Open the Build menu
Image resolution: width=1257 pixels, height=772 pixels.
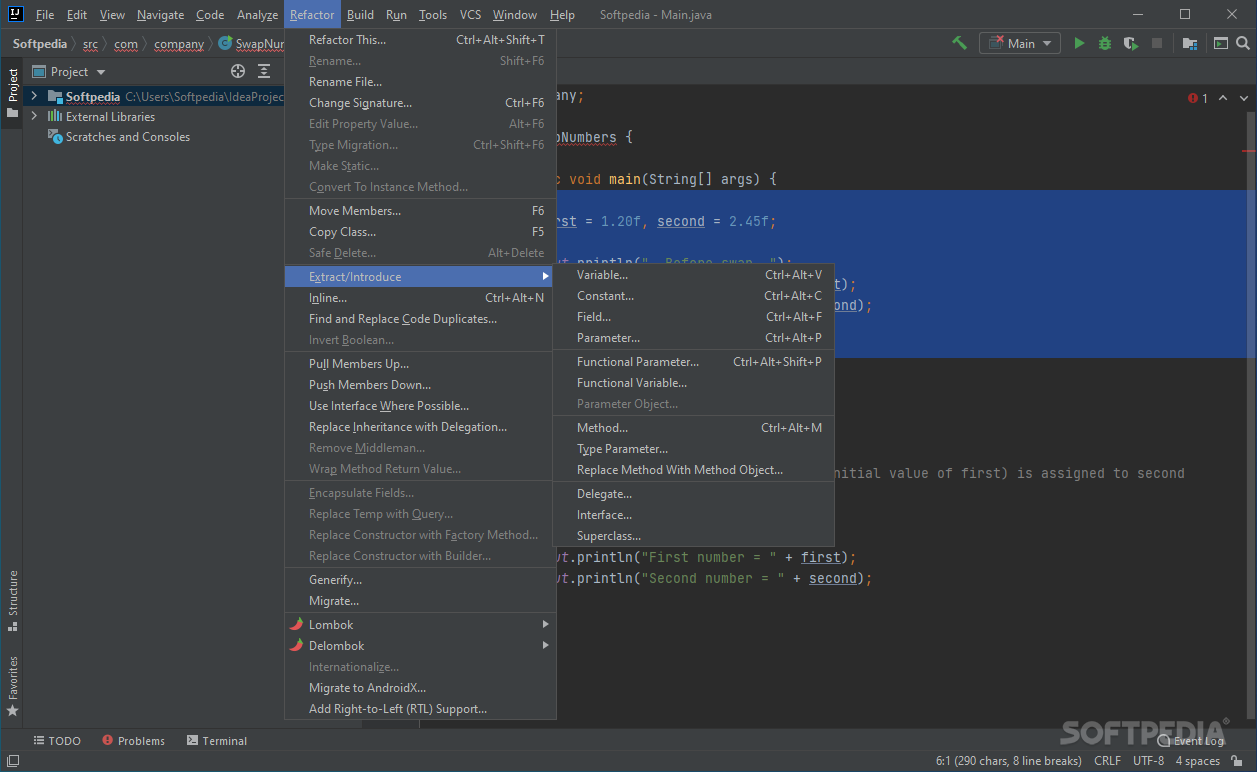click(360, 14)
